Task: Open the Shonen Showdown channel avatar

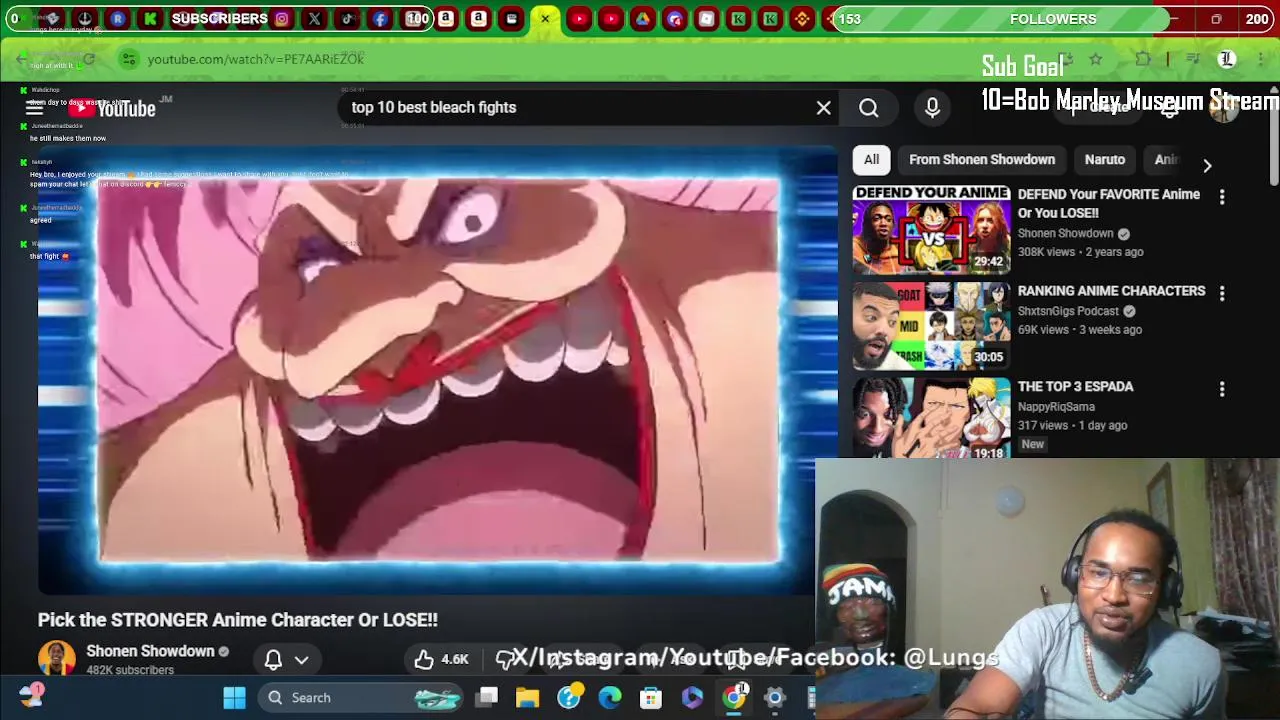Action: pyautogui.click(x=56, y=658)
